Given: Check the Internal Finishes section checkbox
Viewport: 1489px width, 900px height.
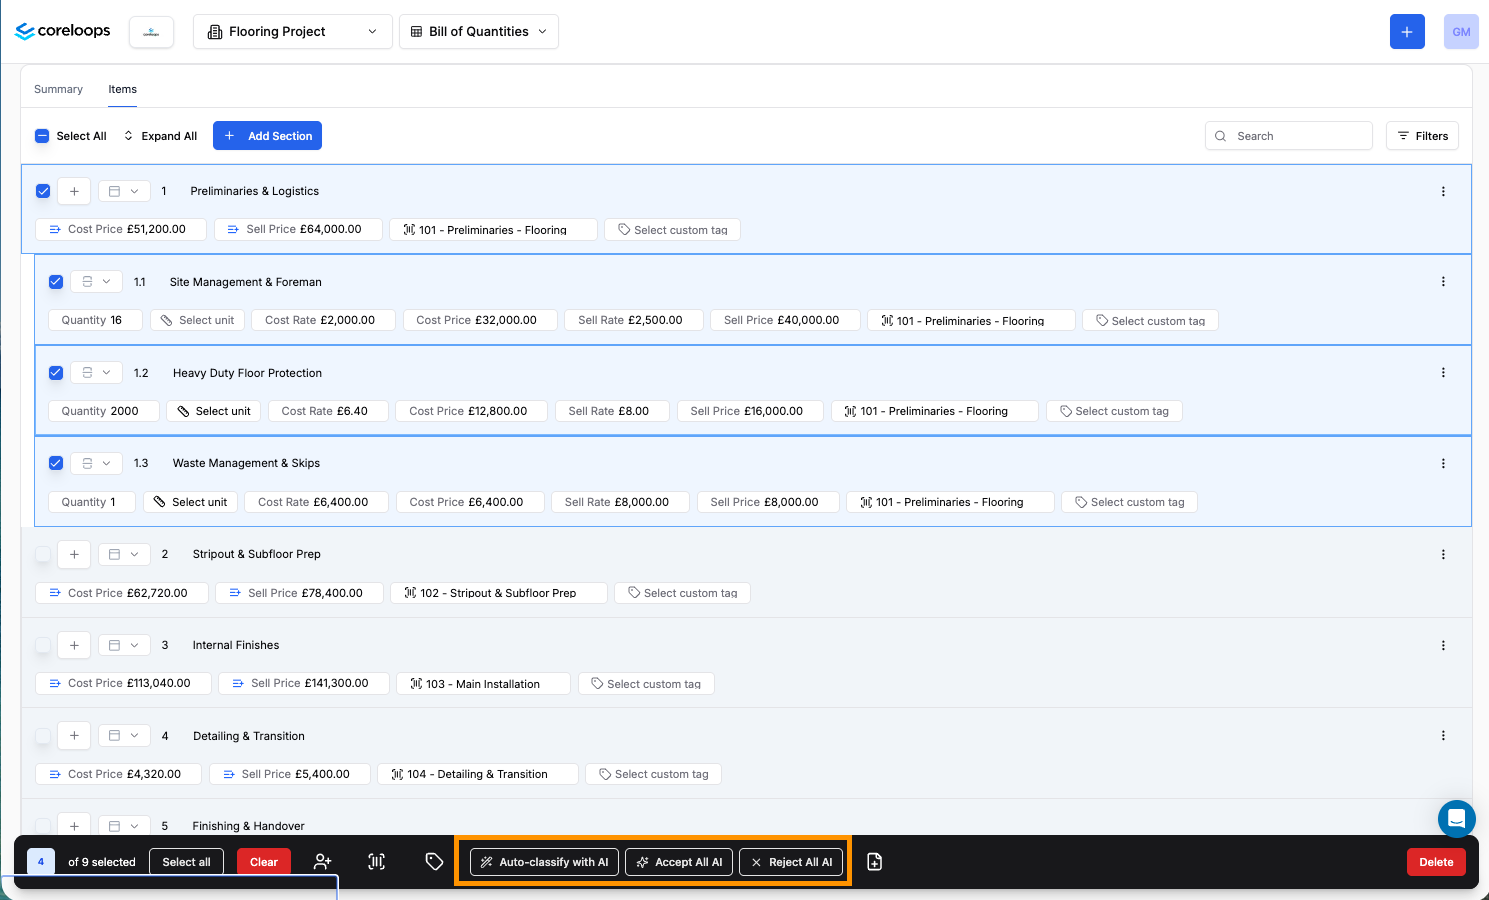Looking at the screenshot, I should pyautogui.click(x=43, y=645).
